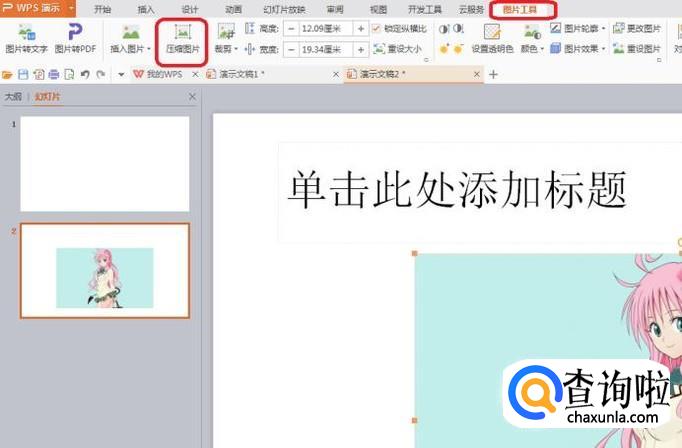Click 设置透明色 set transparent color
Viewport: 682px width, 448px height.
(492, 39)
